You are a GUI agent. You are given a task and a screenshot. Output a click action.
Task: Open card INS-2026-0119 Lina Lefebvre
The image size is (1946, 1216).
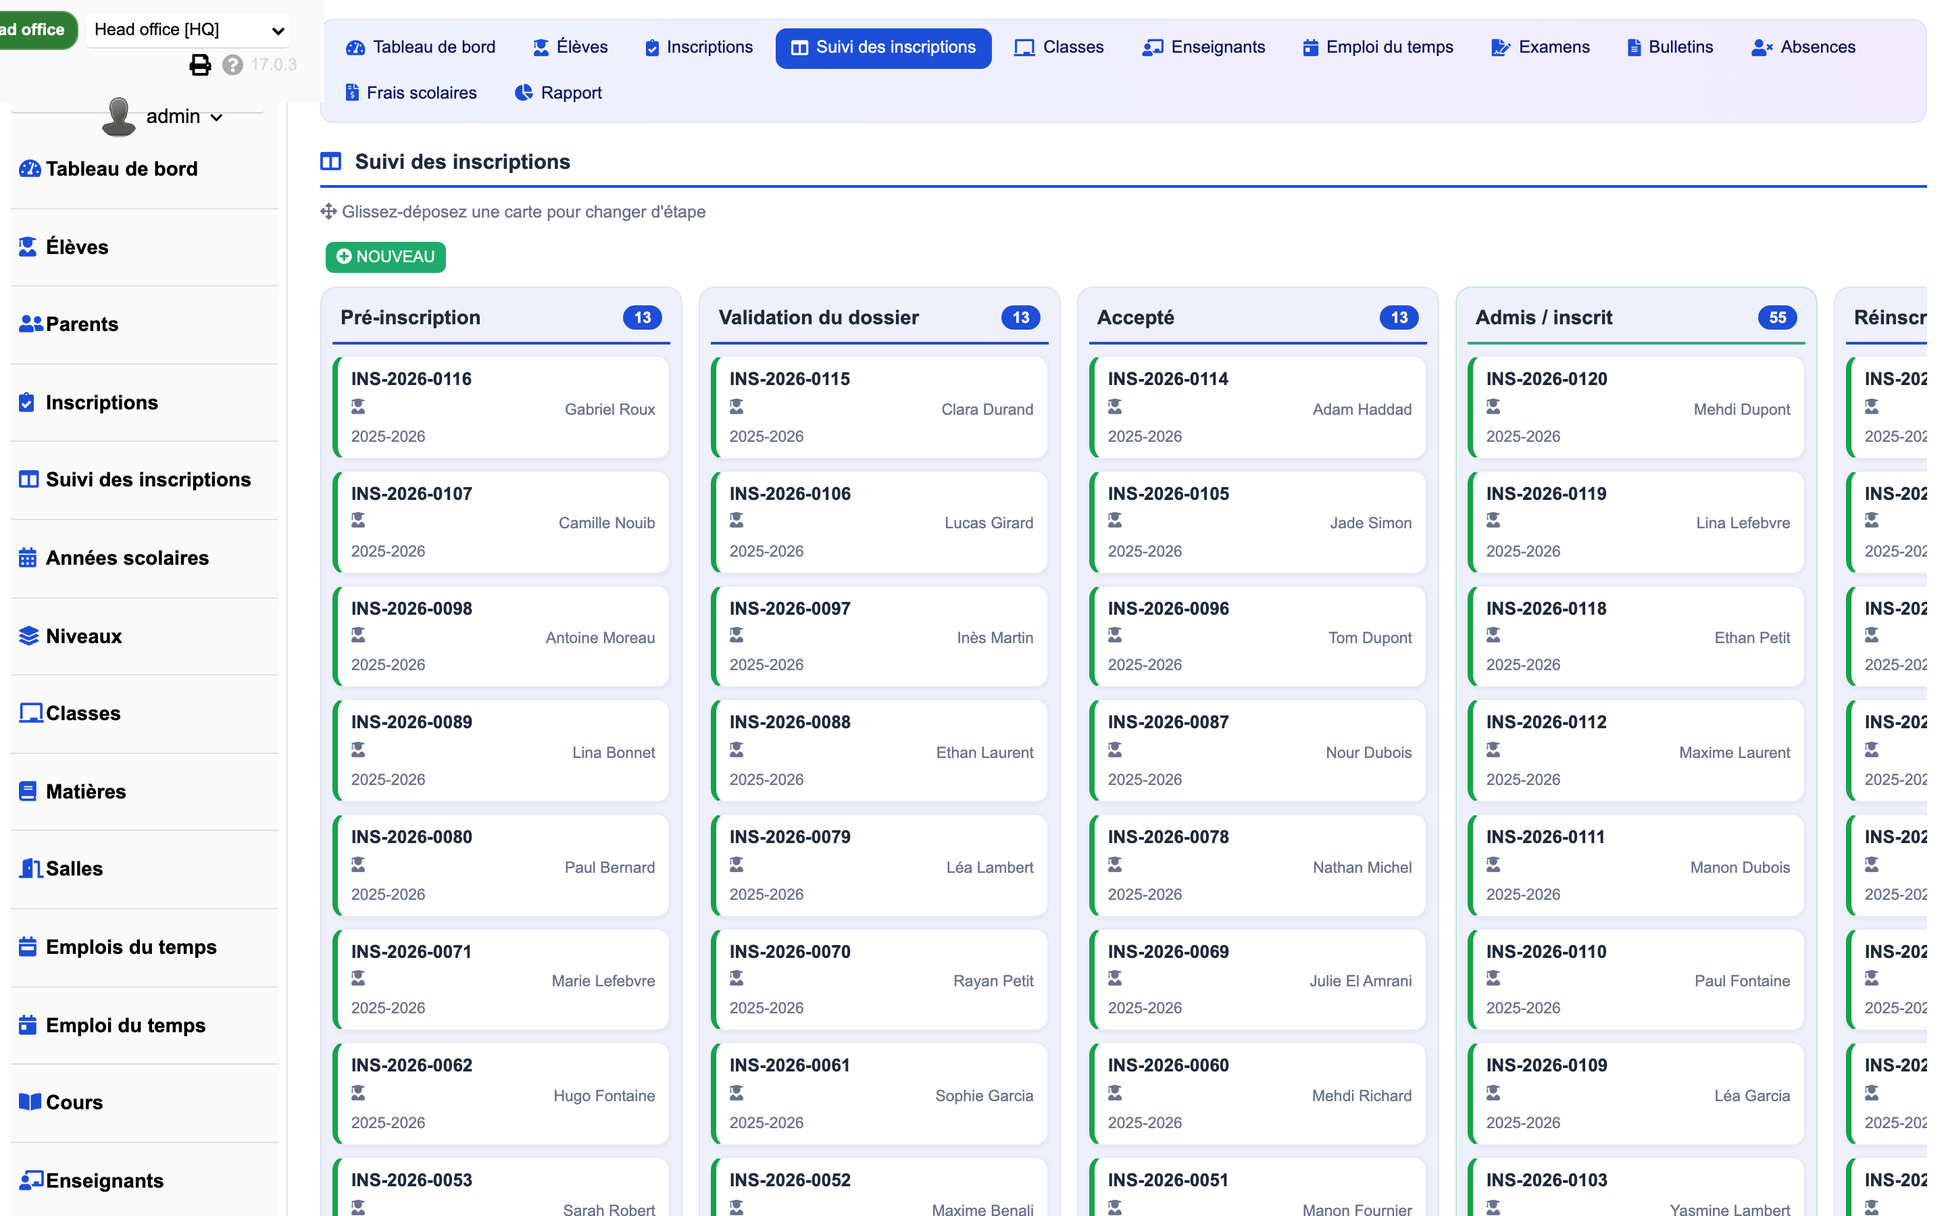[x=1637, y=522]
